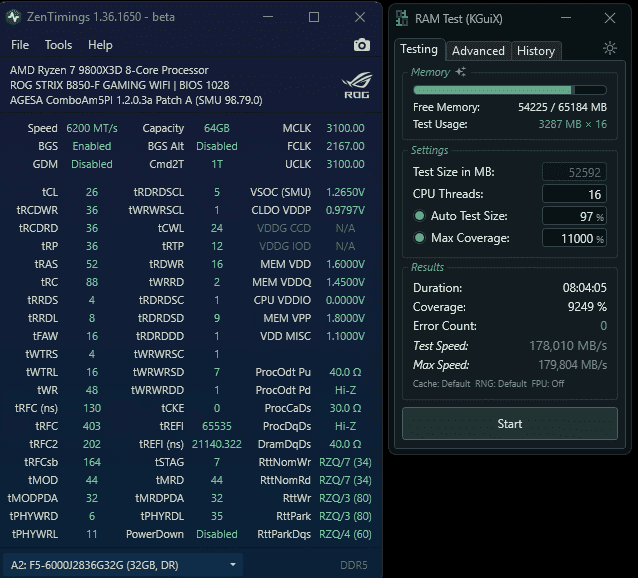Image resolution: width=638 pixels, height=578 pixels.
Task: Click the UCLK value 3100.00
Action: tap(345, 164)
